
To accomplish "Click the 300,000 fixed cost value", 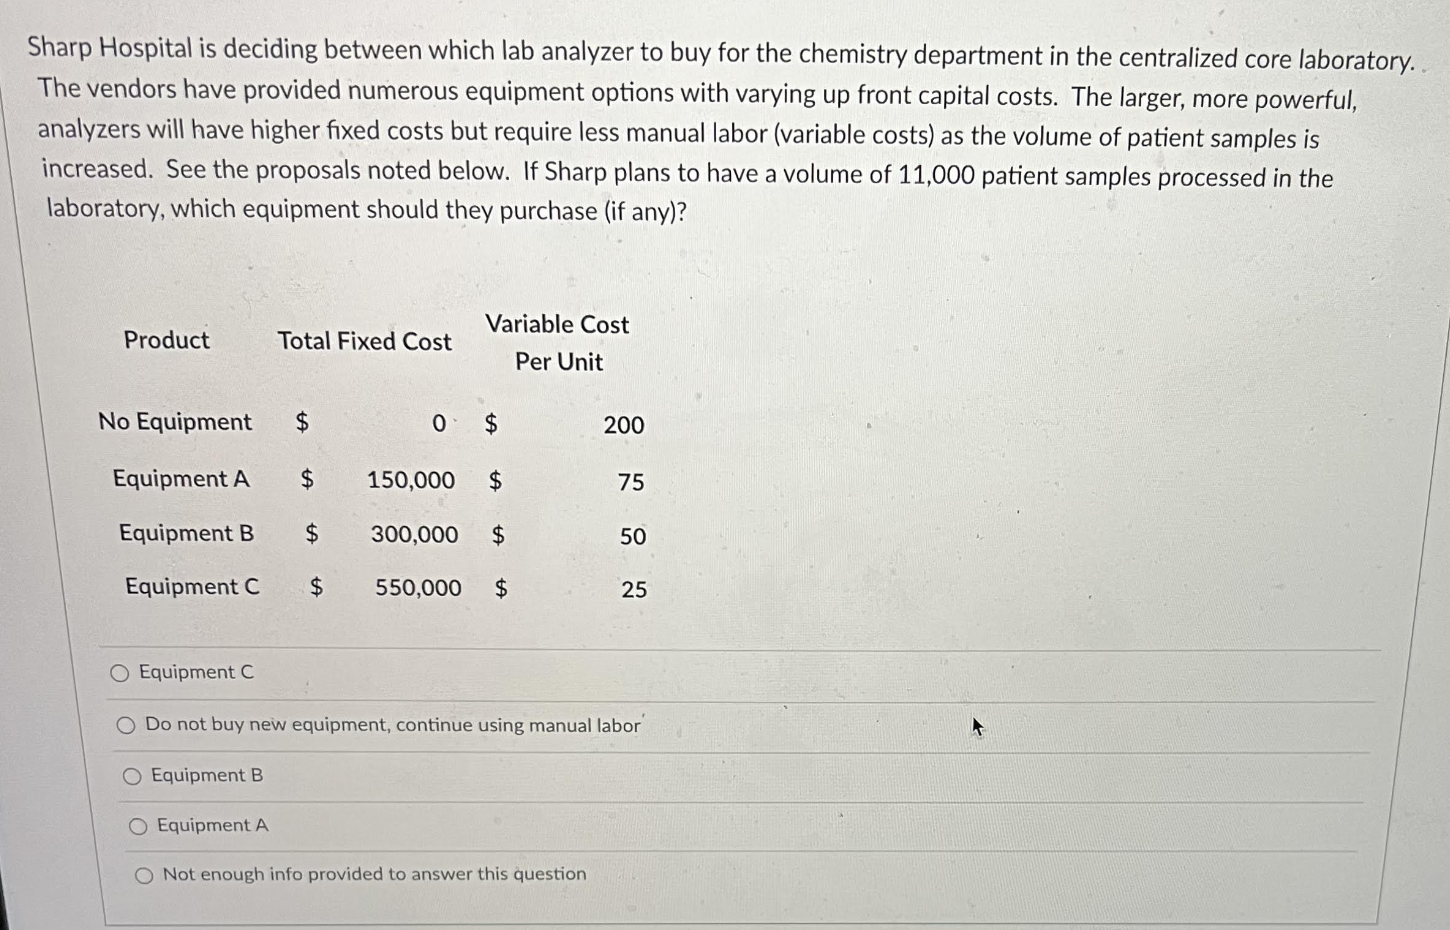I will [x=414, y=534].
